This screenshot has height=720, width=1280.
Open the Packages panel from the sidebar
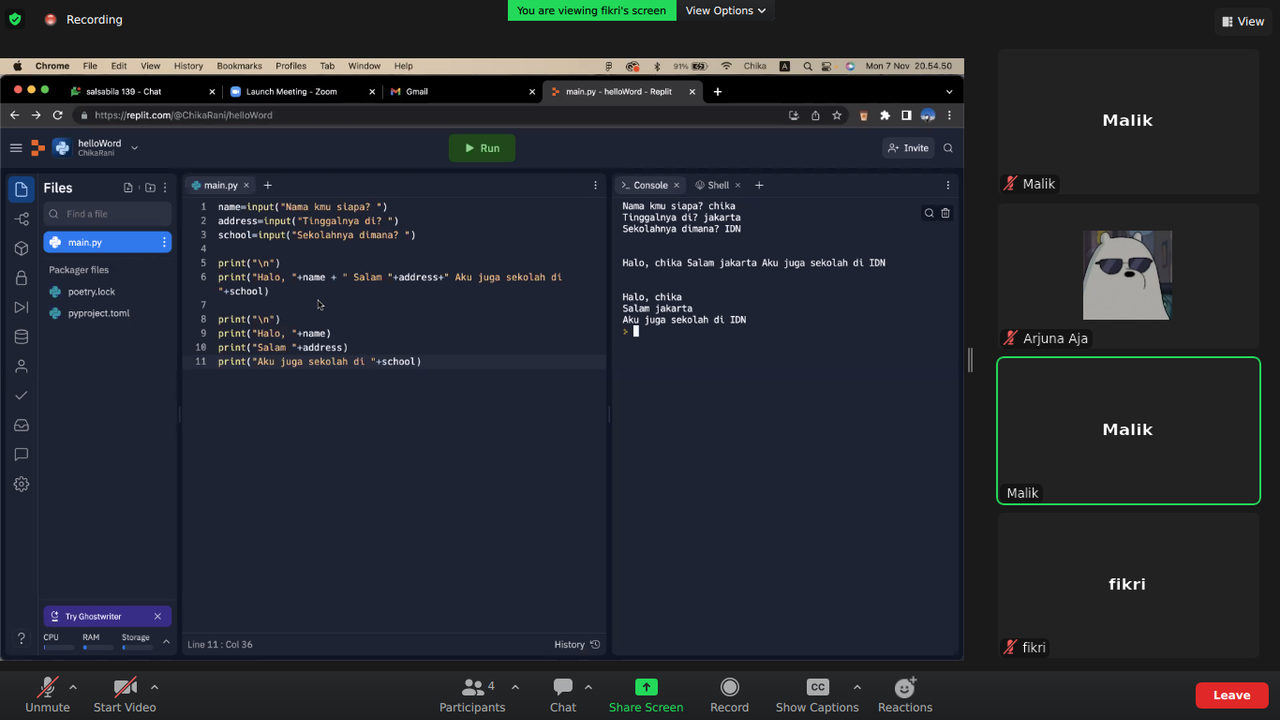pyautogui.click(x=21, y=248)
